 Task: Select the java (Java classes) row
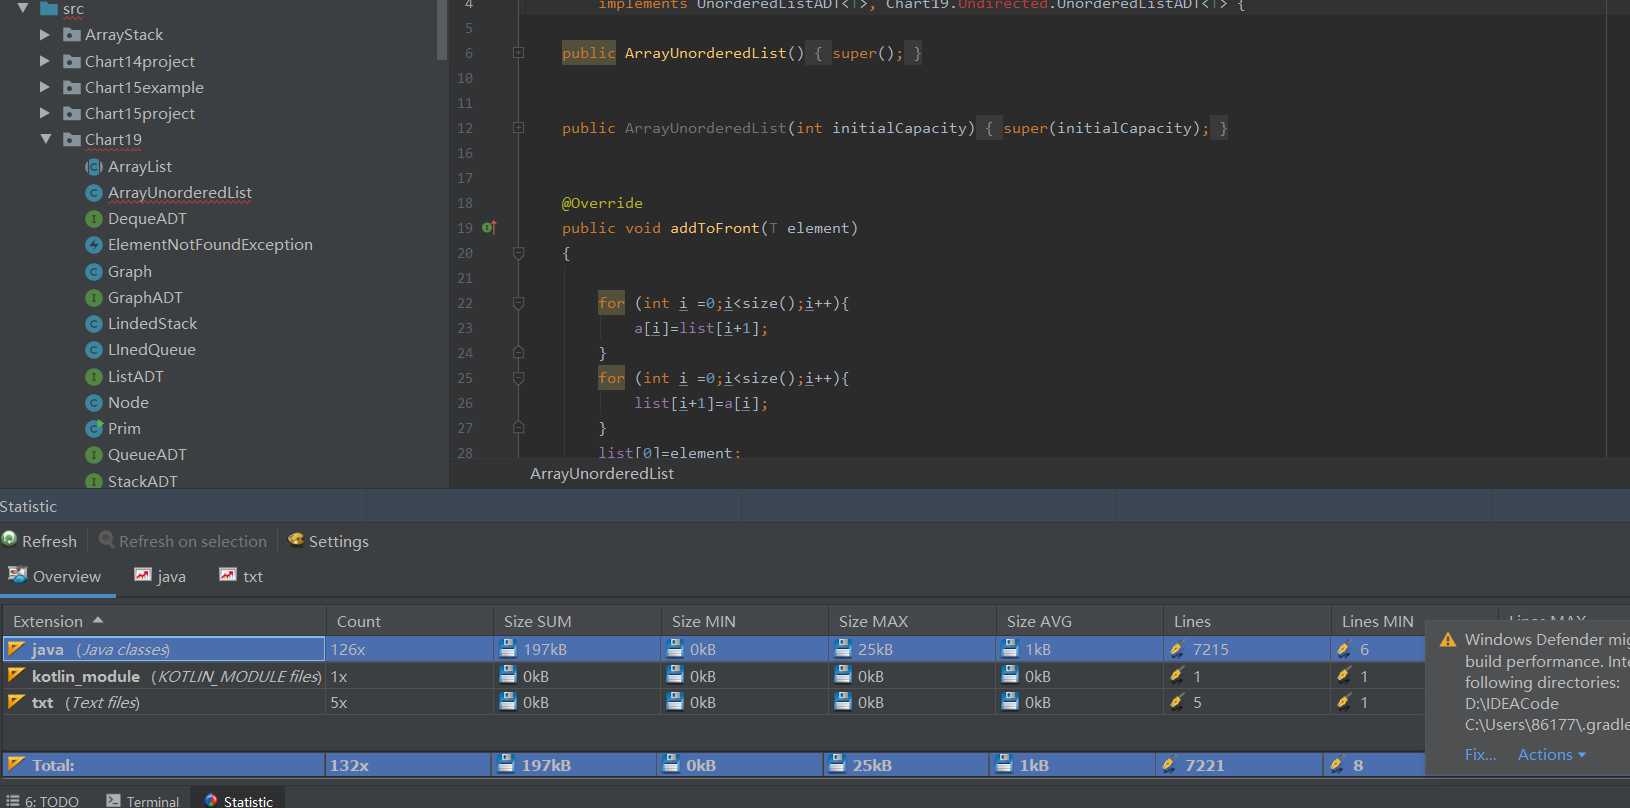pos(714,650)
